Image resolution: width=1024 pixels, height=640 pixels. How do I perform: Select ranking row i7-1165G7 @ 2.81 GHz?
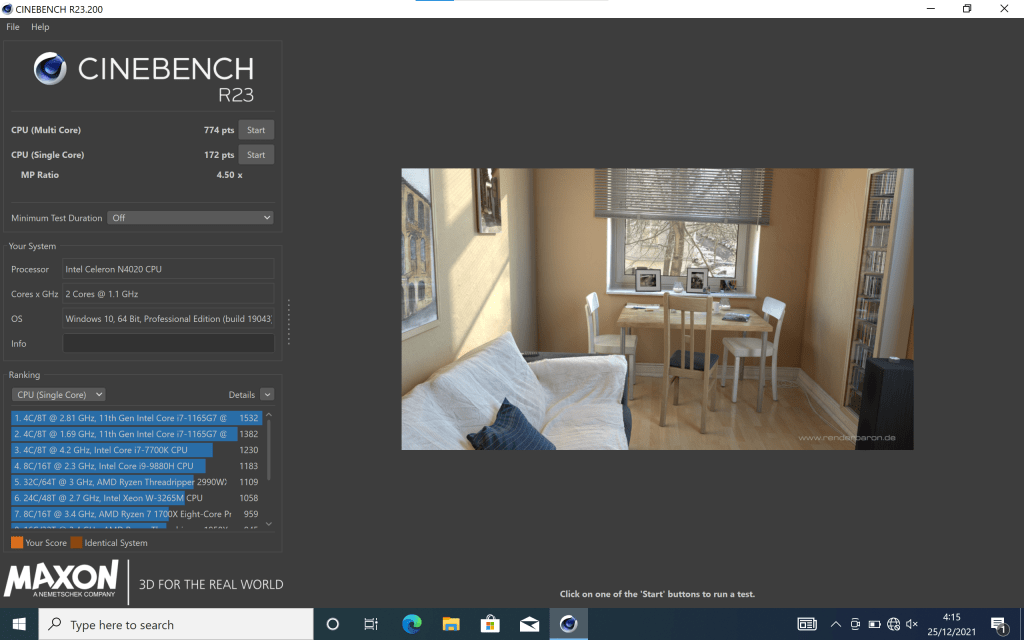[136, 418]
